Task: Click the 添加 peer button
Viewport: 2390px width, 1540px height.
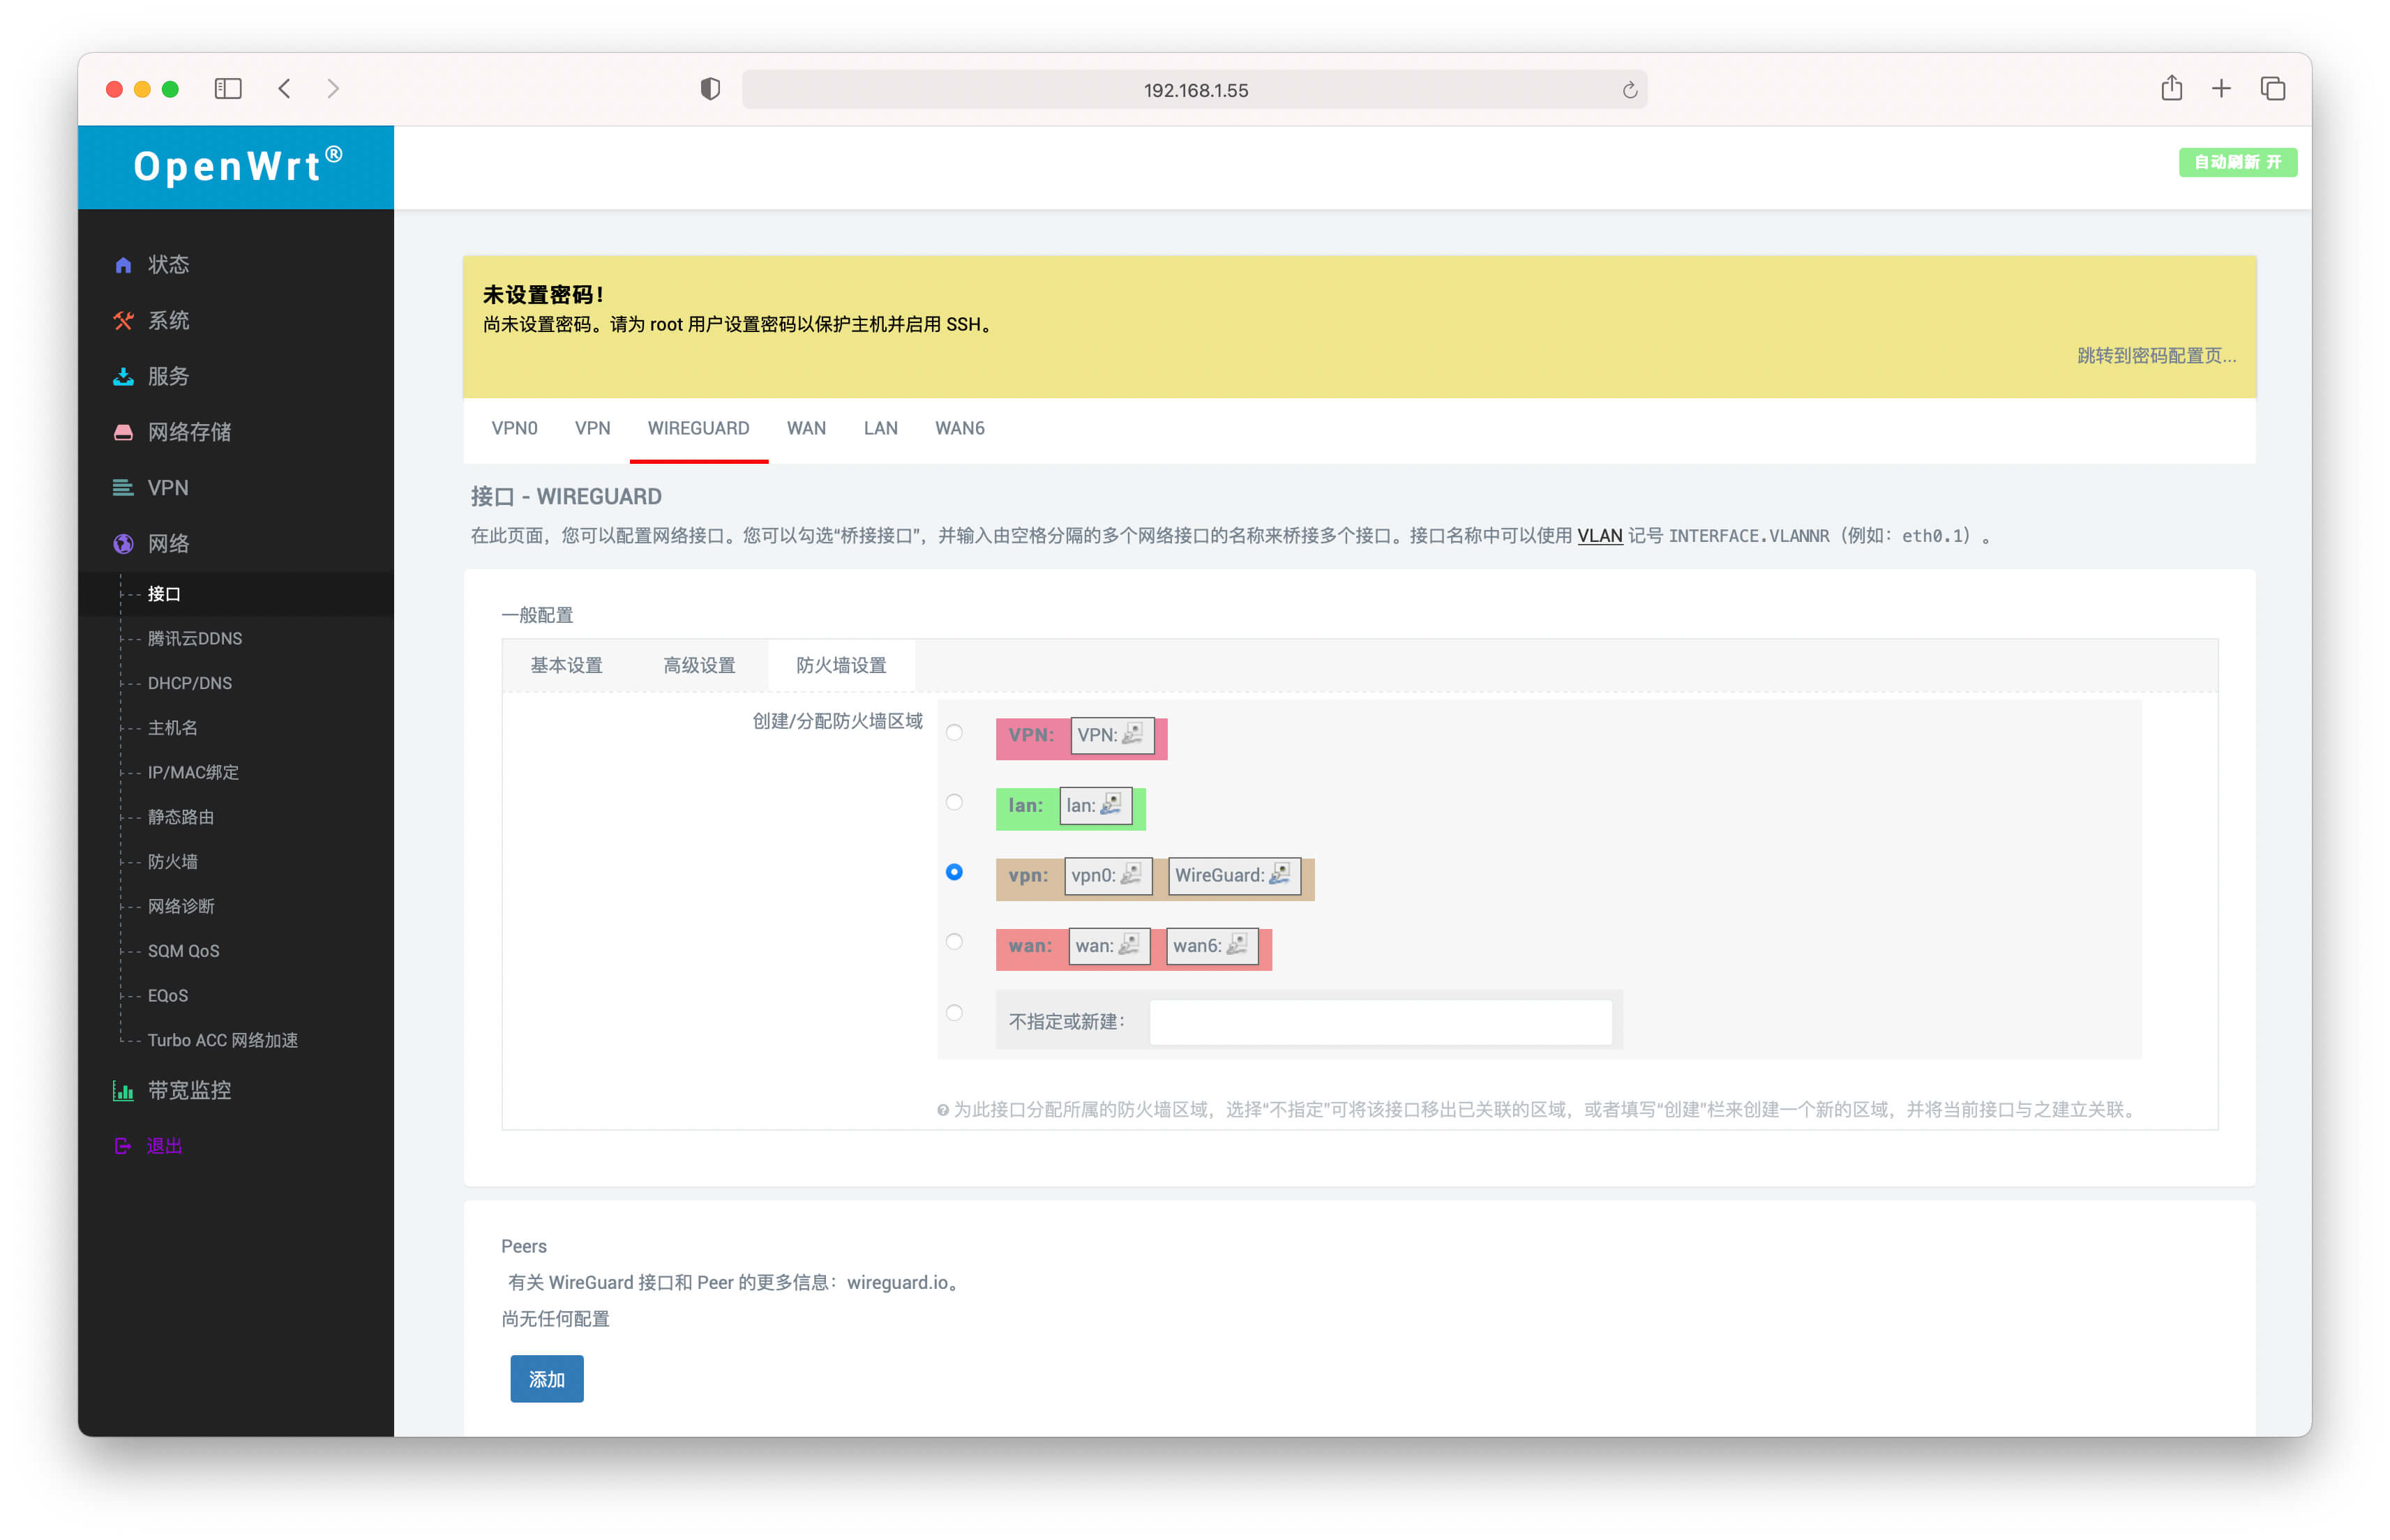Action: 546,1380
